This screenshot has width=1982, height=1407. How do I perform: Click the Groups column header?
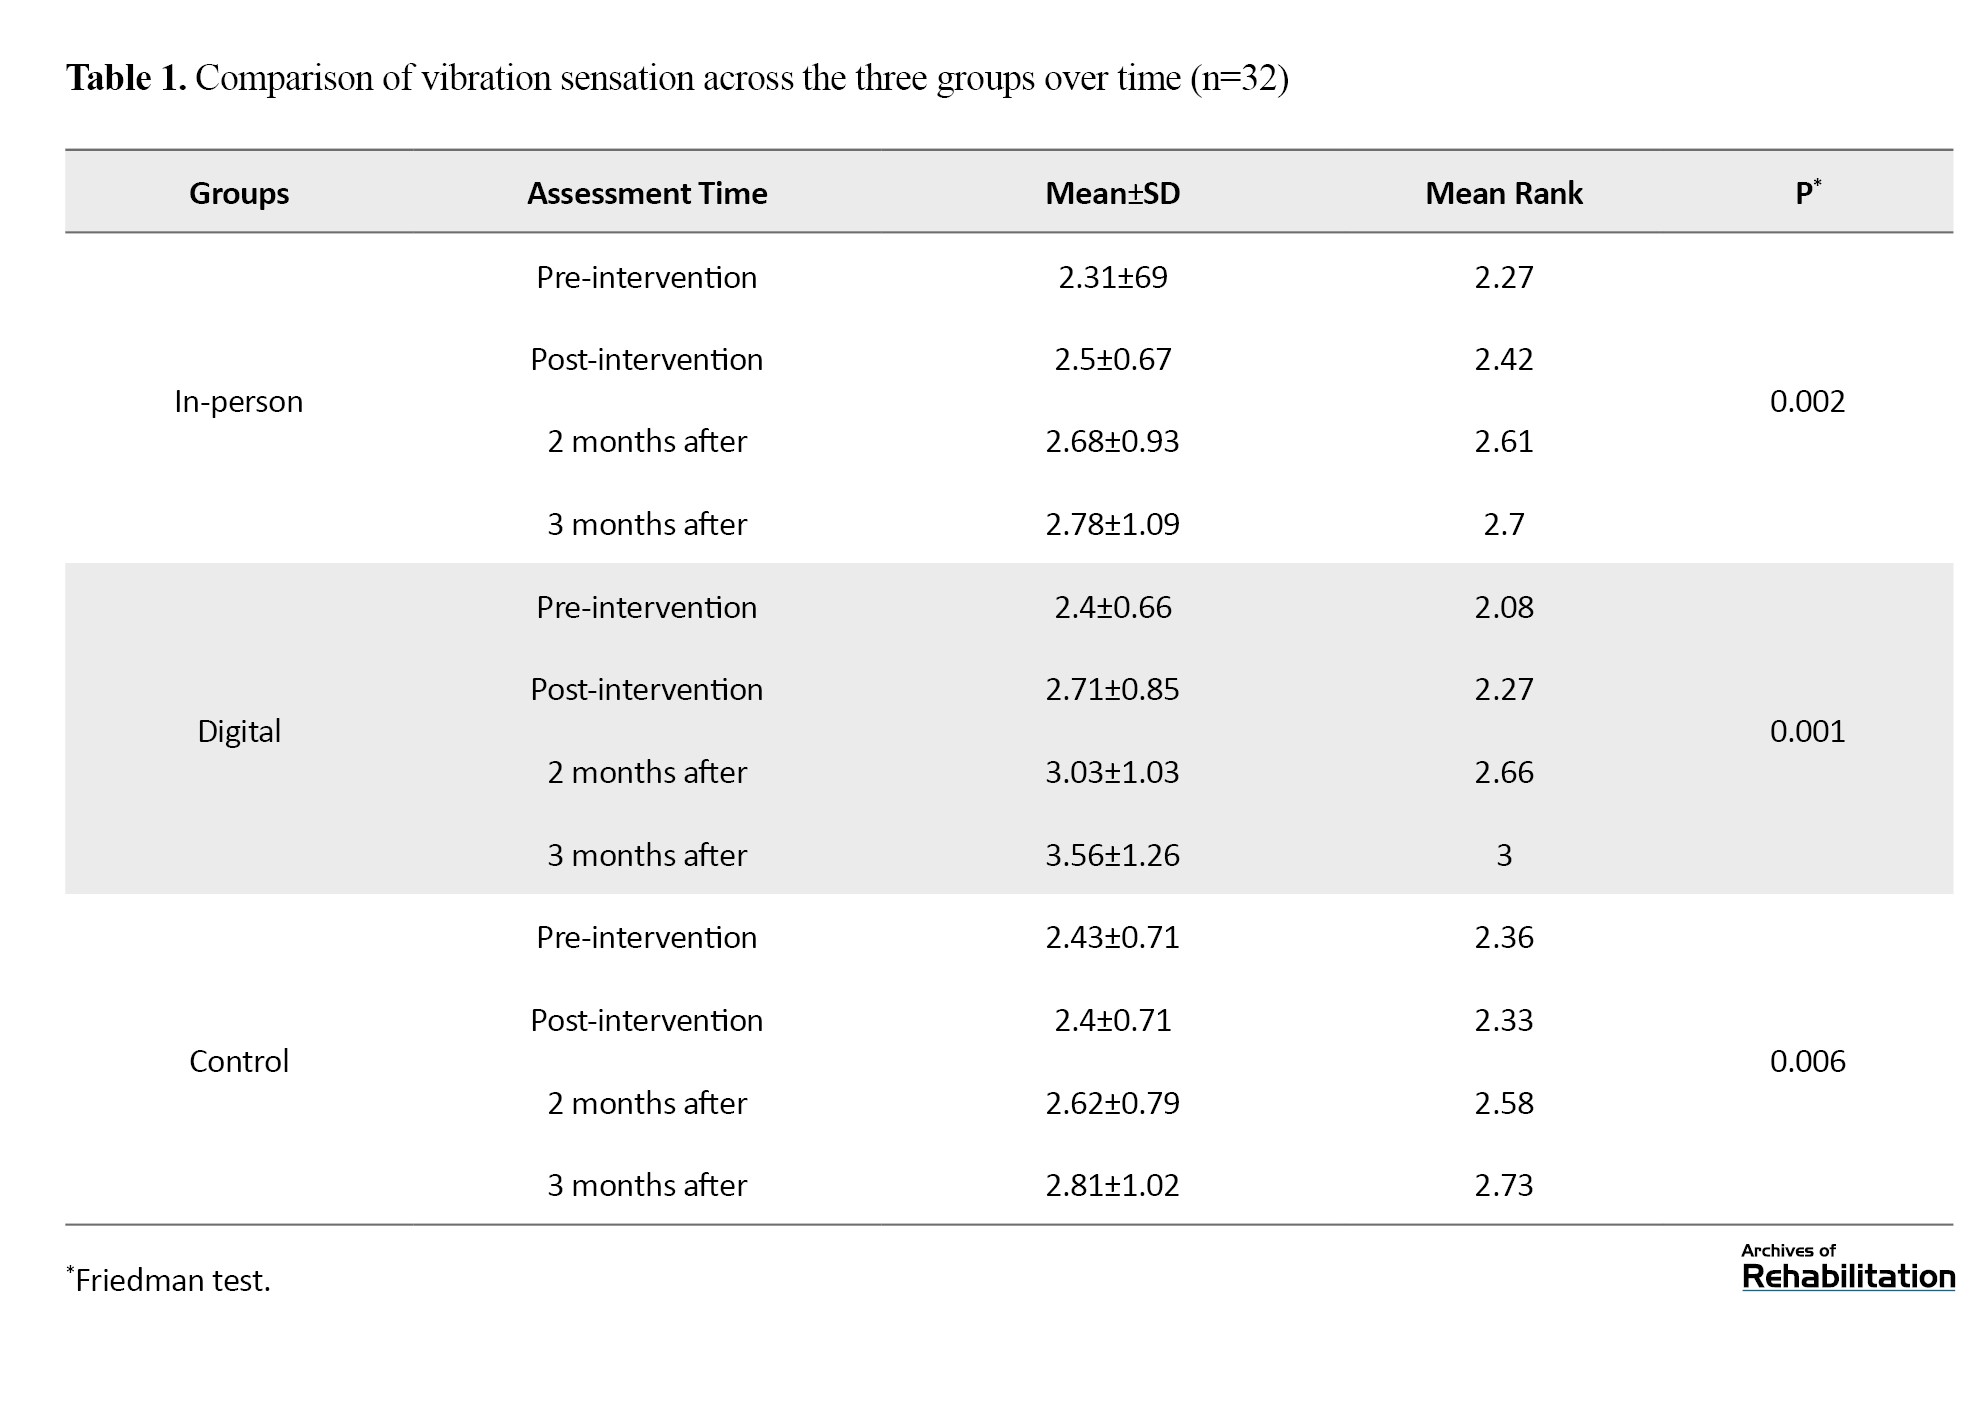tap(239, 193)
